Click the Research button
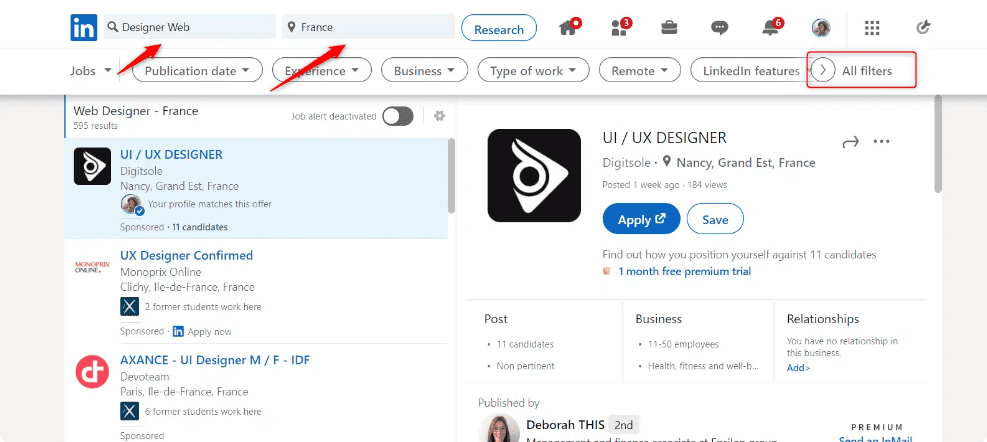987x442 pixels. 499,28
